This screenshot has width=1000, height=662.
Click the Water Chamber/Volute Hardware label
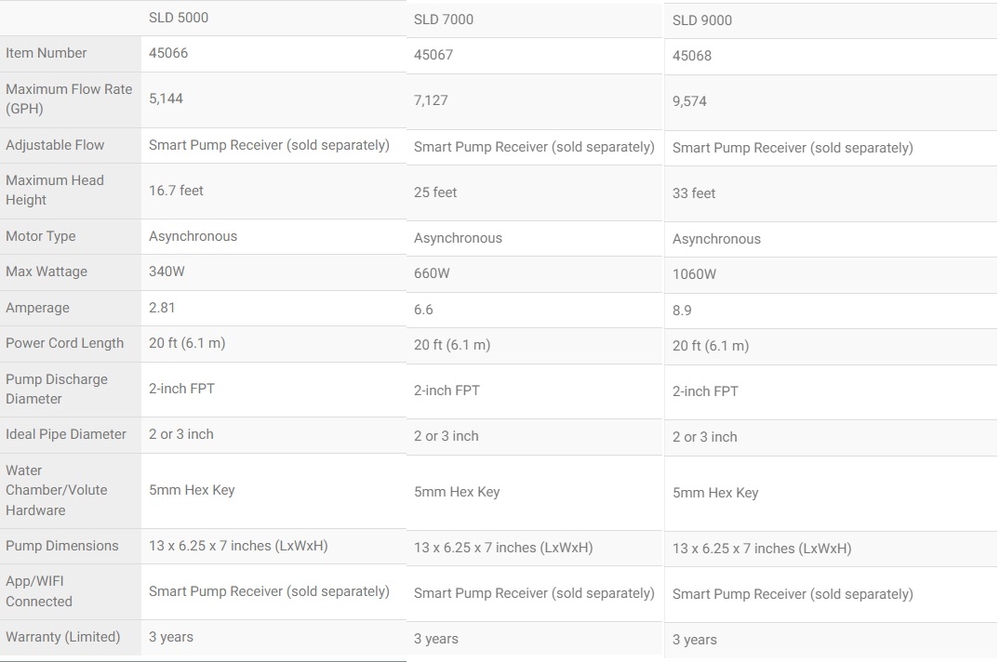pyautogui.click(x=57, y=490)
